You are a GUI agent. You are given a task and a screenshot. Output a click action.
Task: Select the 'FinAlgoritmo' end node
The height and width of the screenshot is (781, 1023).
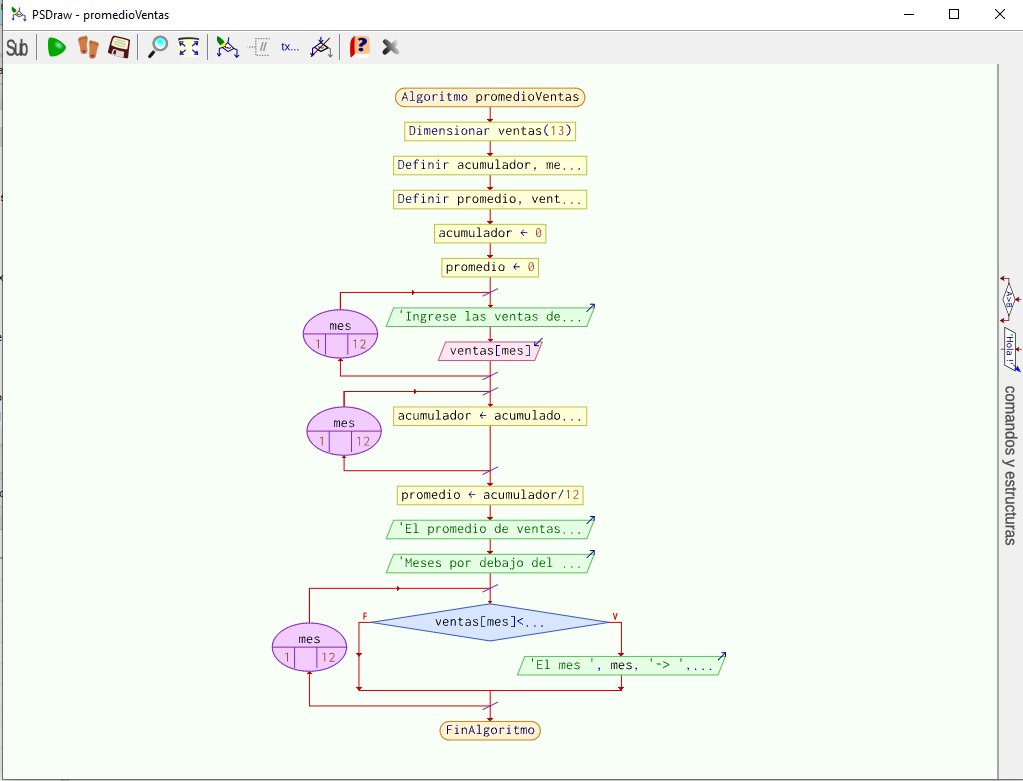[x=490, y=730]
